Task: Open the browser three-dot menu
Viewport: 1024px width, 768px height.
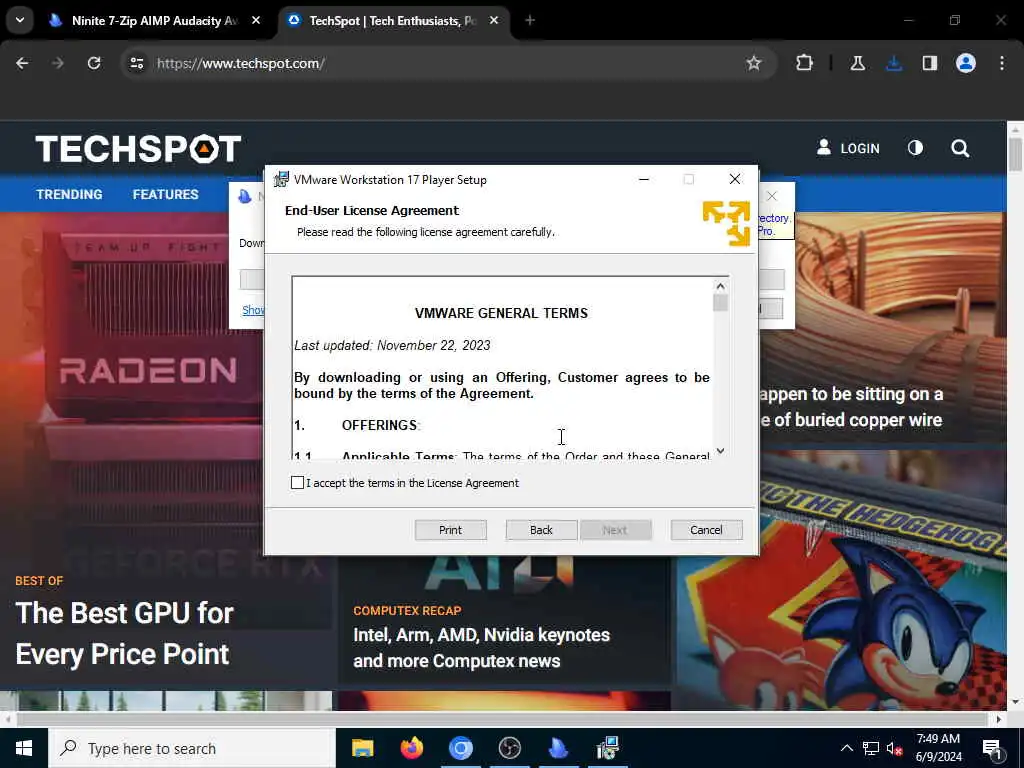Action: click(x=1002, y=63)
